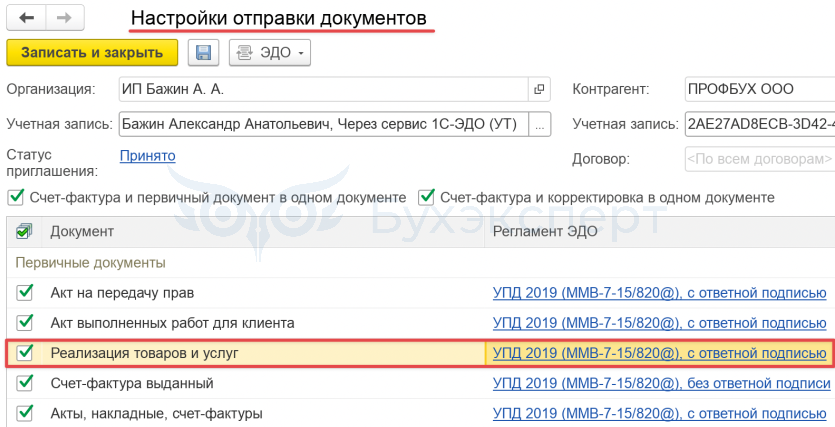Click the Контрагент field with ПРОФБУХ ООО
Screen dimensions: 835x427
pyautogui.click(x=759, y=89)
